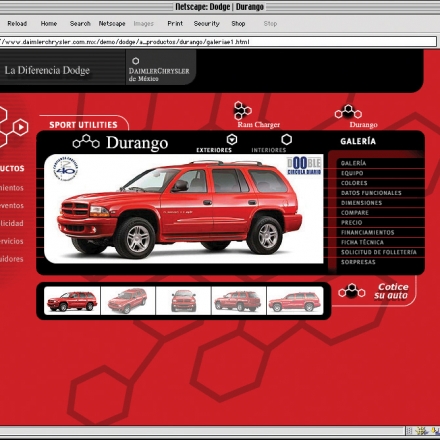The width and height of the screenshot is (440, 440).
Task: Click the status bar icons at the bottom right
Action: [423, 431]
